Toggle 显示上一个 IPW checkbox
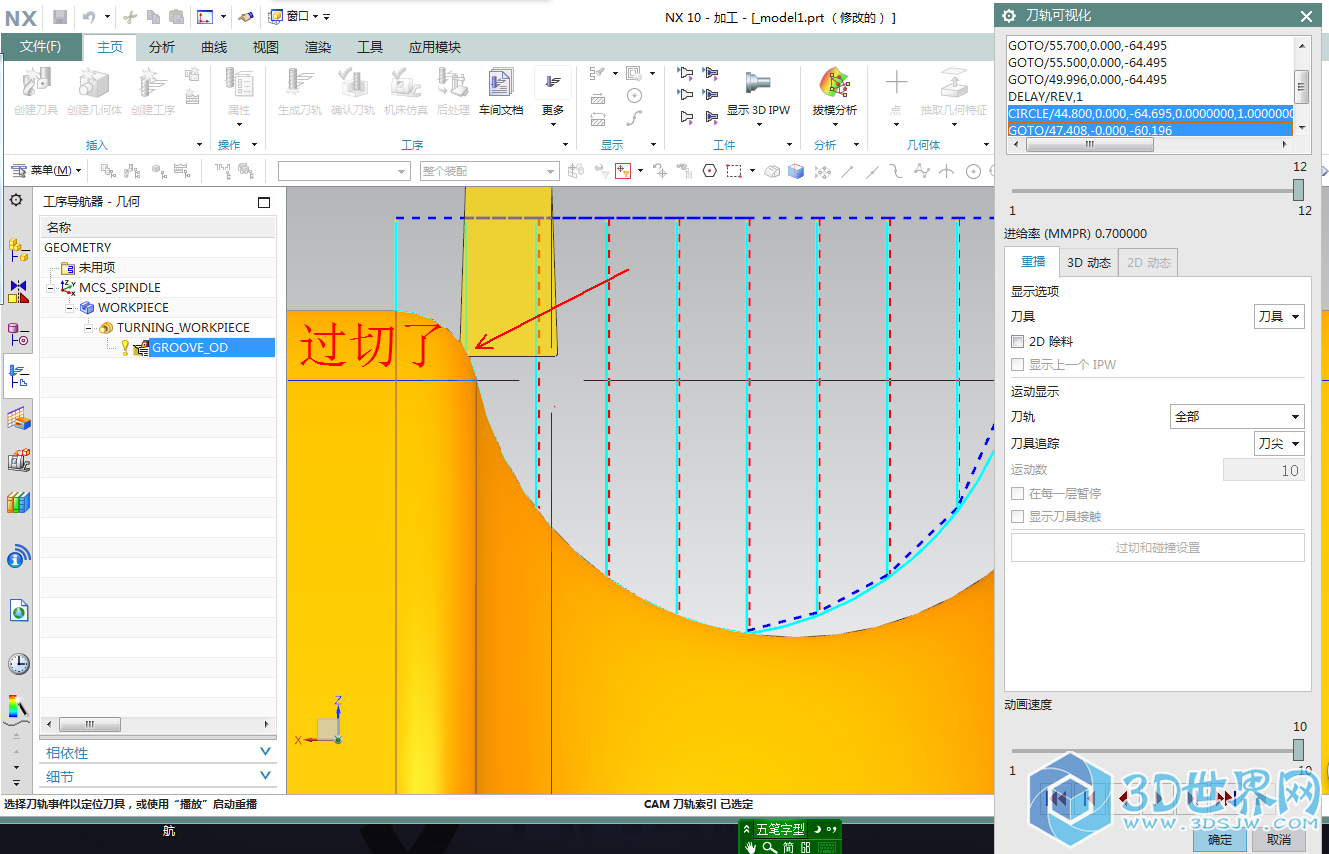The width and height of the screenshot is (1329, 854). tap(1018, 365)
